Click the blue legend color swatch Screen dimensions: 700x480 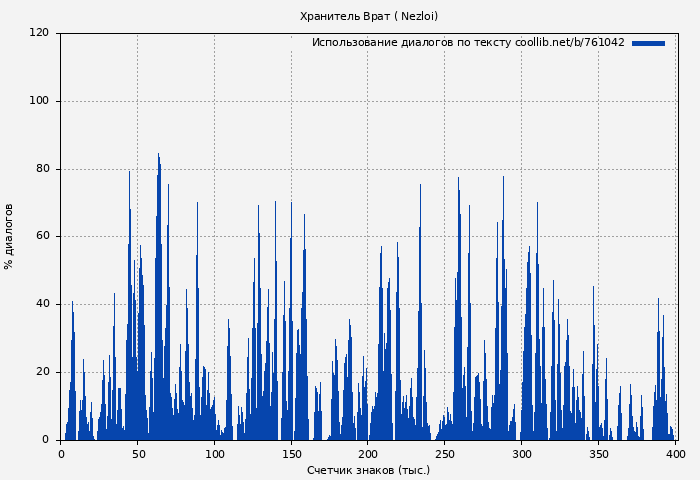648,43
